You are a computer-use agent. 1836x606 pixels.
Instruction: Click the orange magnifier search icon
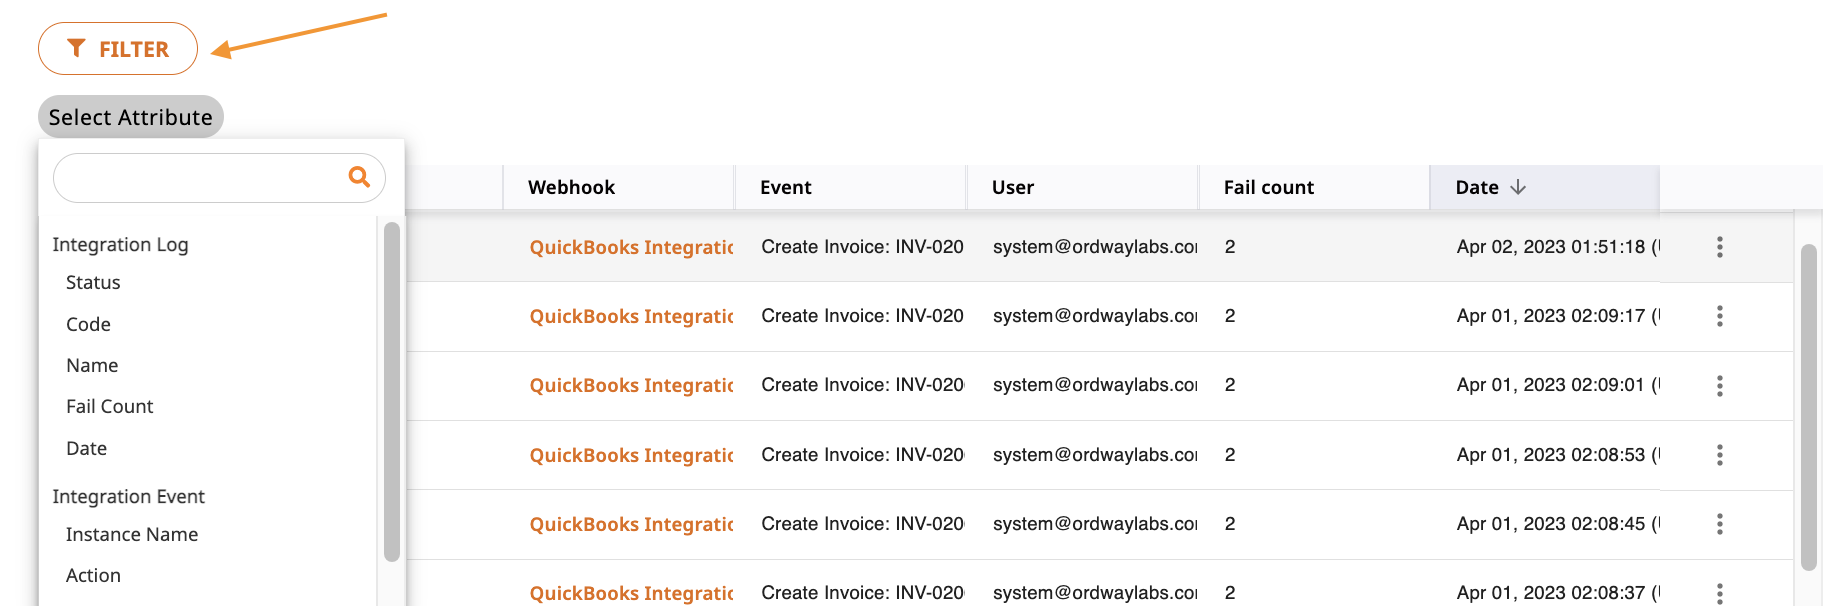tap(359, 177)
